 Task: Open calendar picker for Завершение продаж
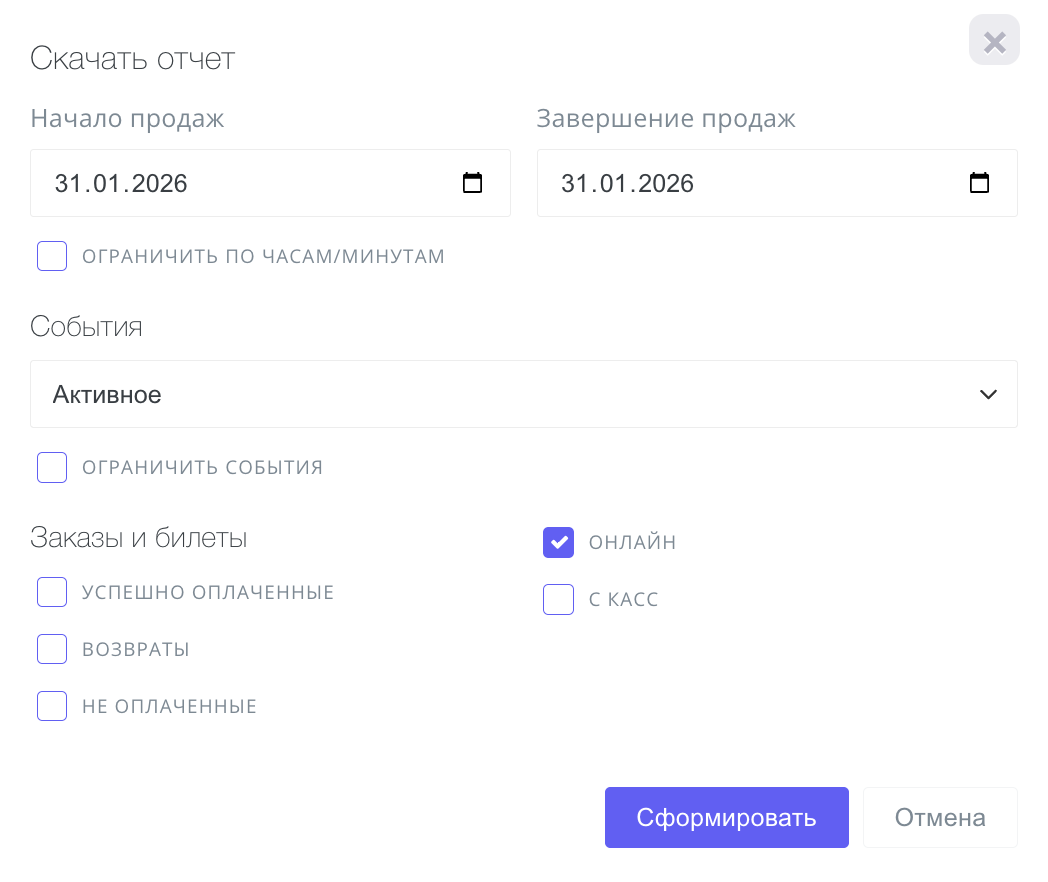coord(979,183)
